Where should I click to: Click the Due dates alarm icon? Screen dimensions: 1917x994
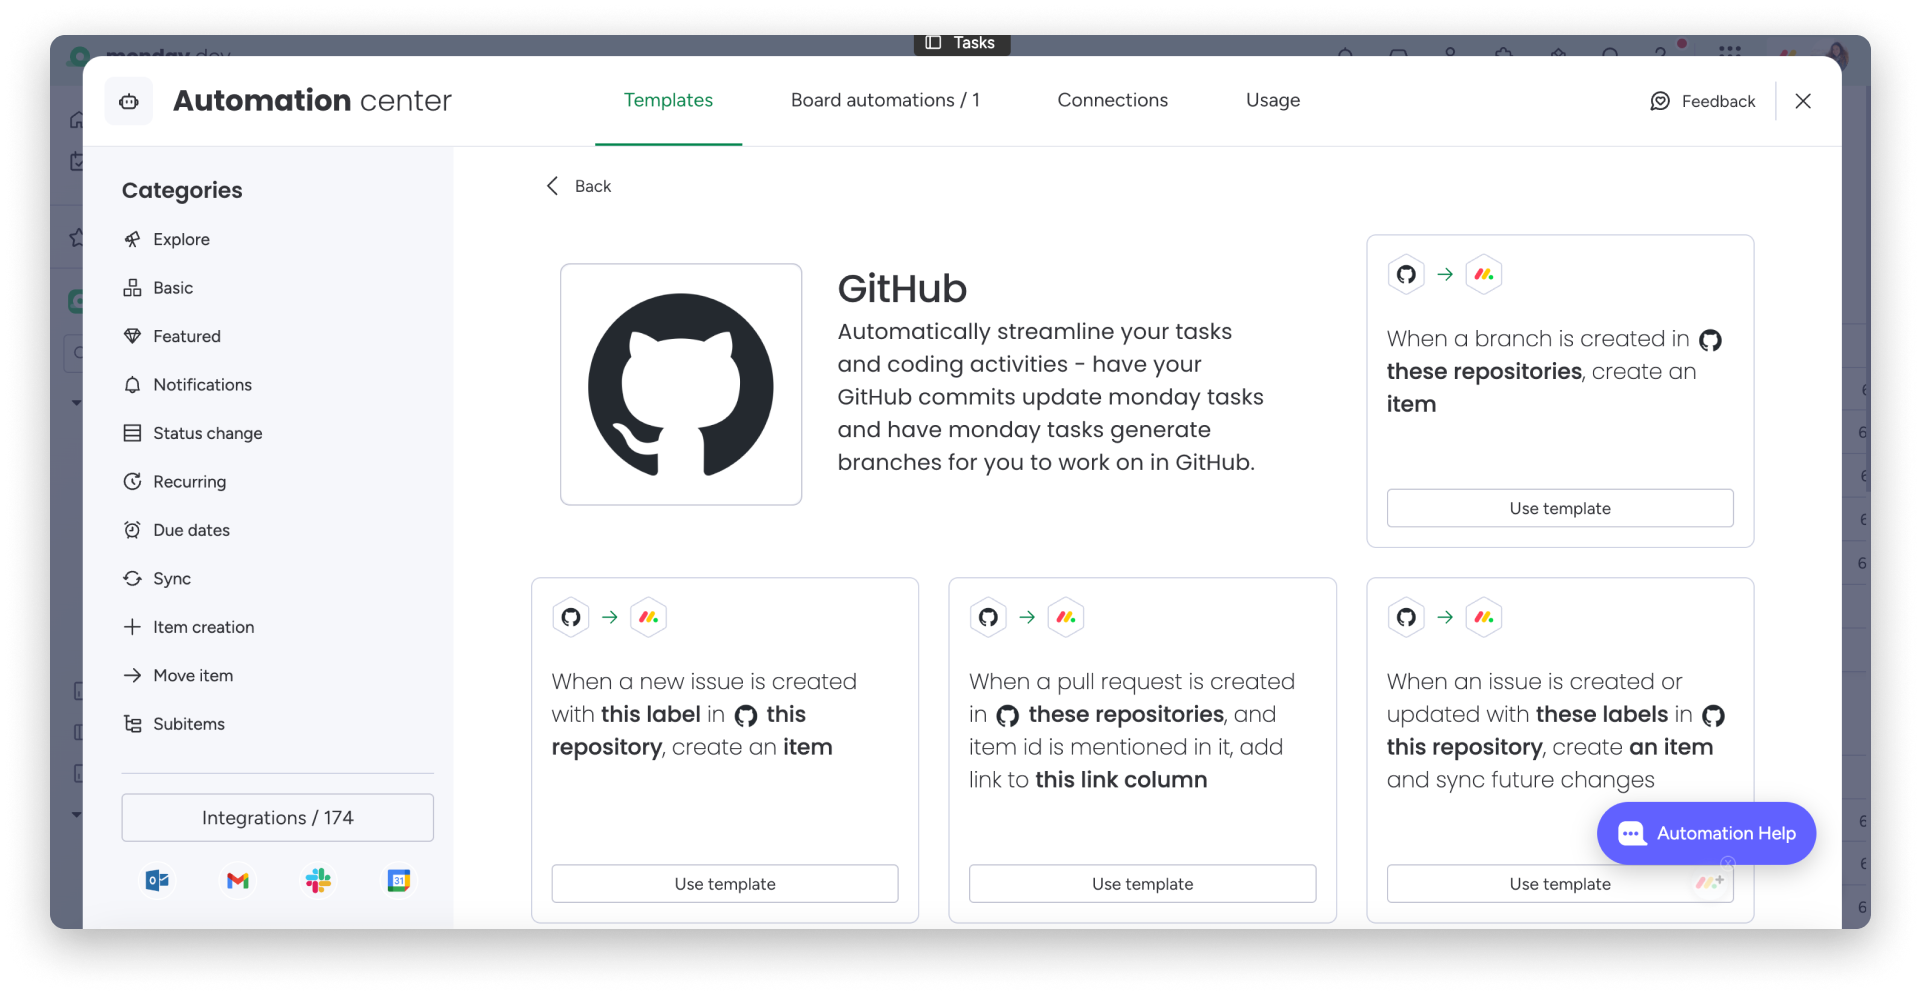132,530
